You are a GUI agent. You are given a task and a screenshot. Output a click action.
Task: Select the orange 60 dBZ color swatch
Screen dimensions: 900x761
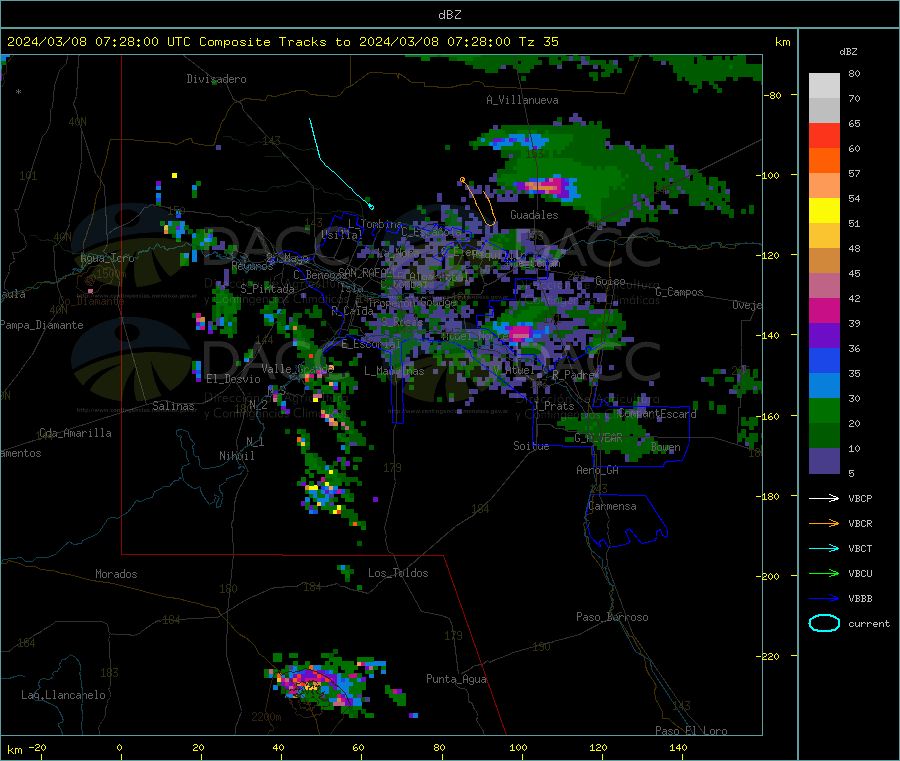(824, 161)
